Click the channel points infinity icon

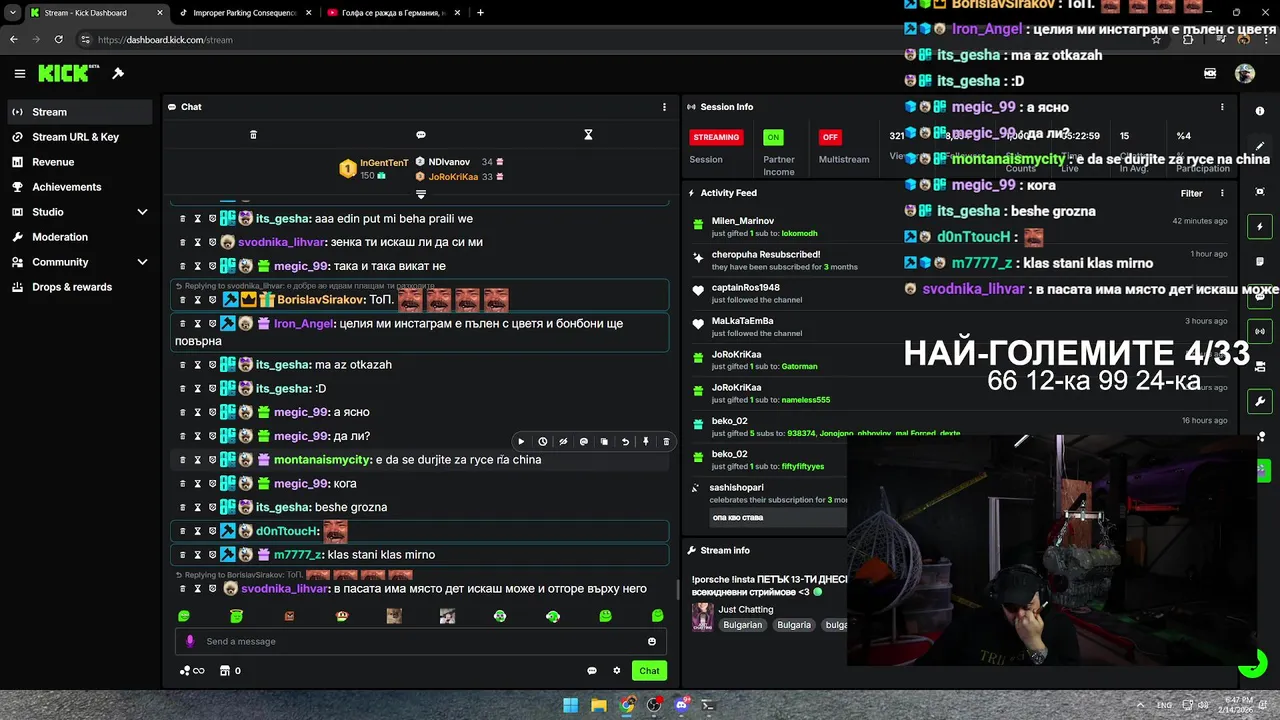[192, 671]
